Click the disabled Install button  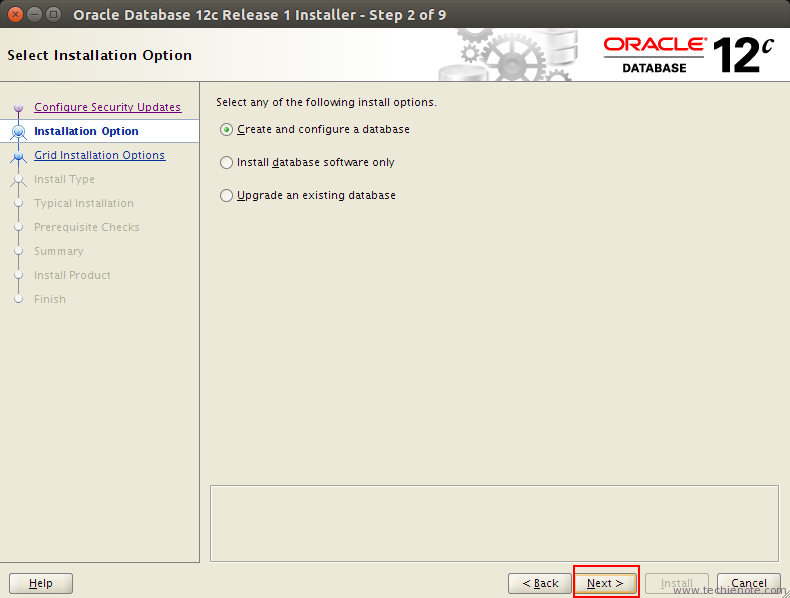click(677, 583)
